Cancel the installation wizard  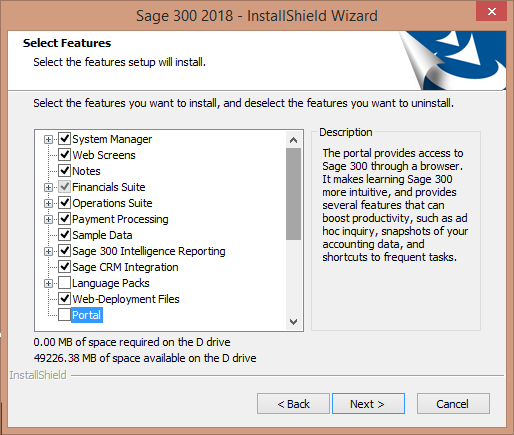[453, 404]
